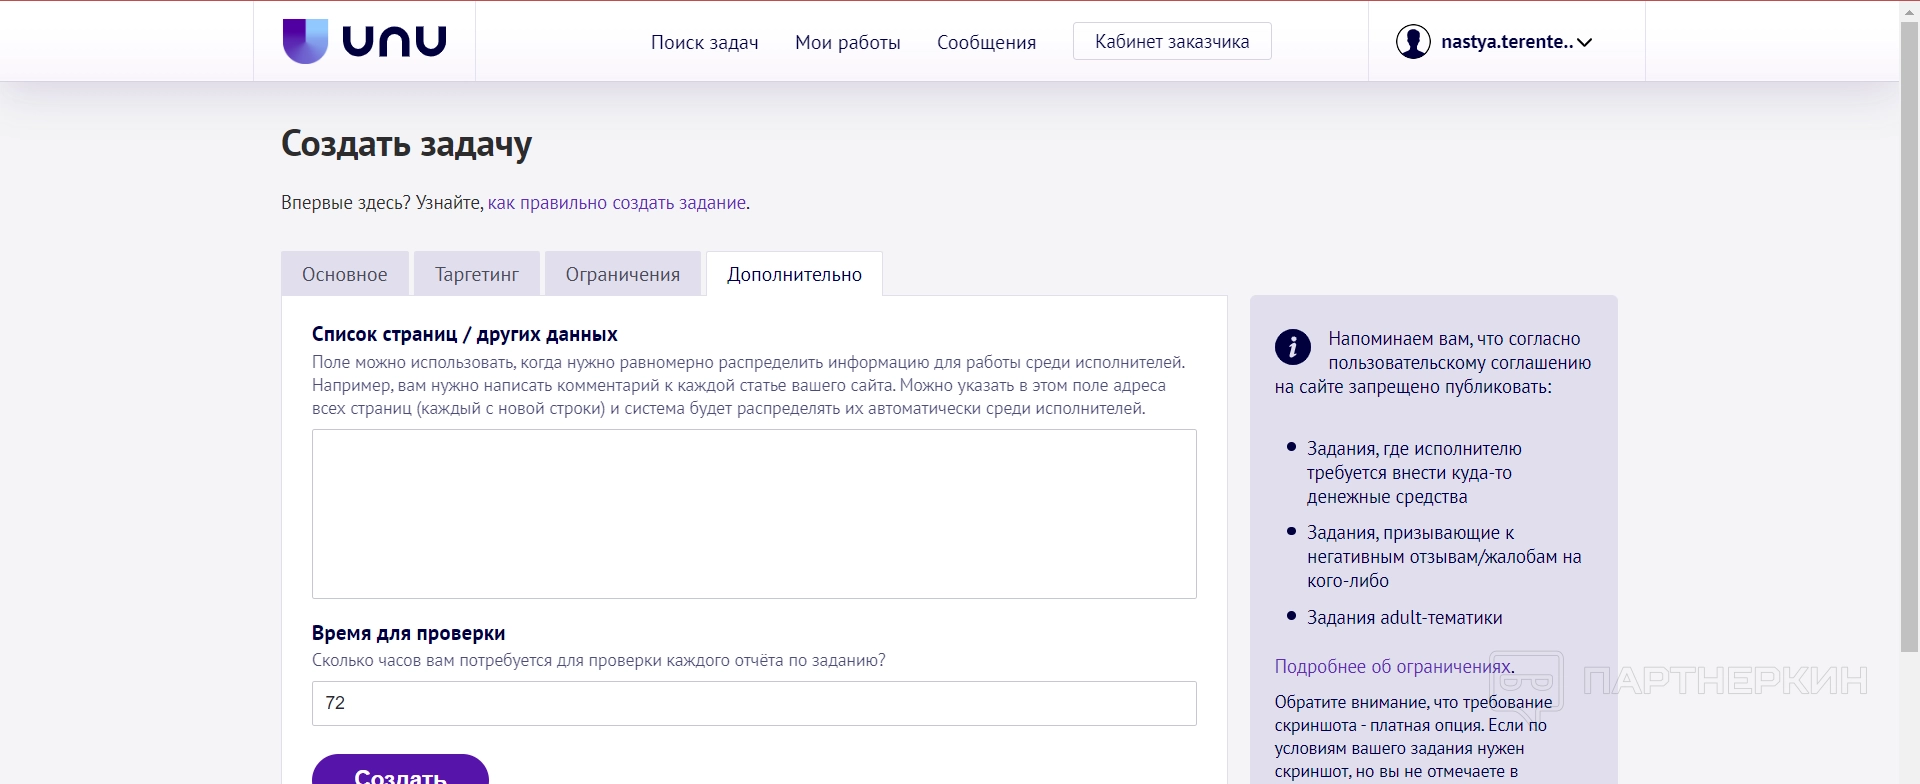Go to Мои работы
1920x784 pixels.
point(847,42)
